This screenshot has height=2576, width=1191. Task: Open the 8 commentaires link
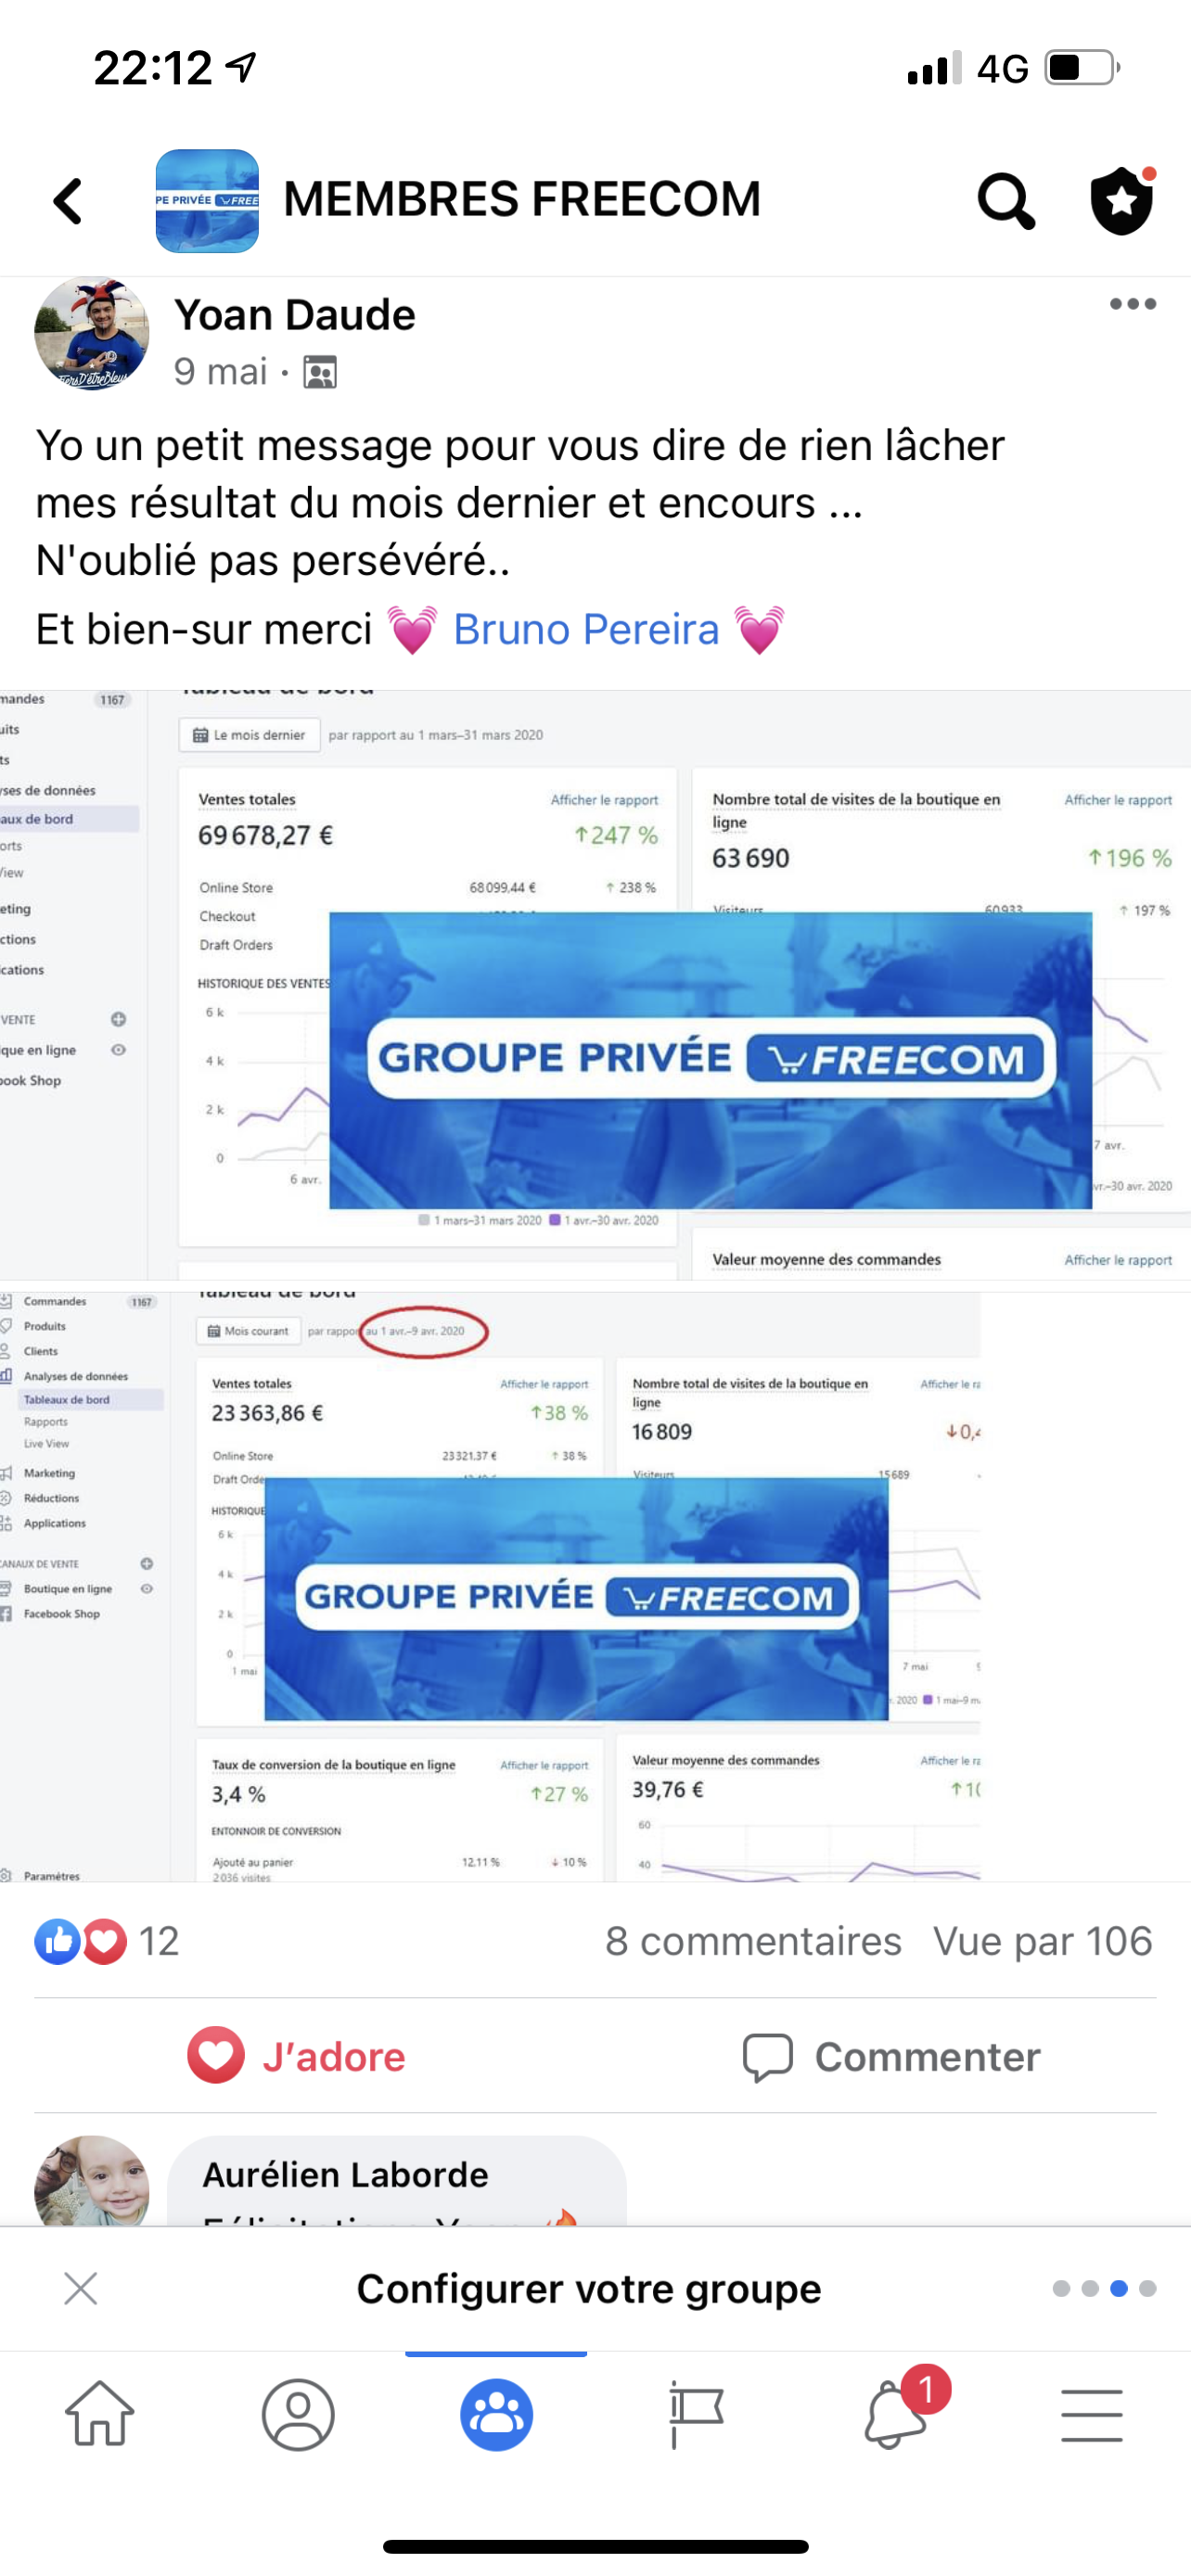click(x=753, y=1942)
